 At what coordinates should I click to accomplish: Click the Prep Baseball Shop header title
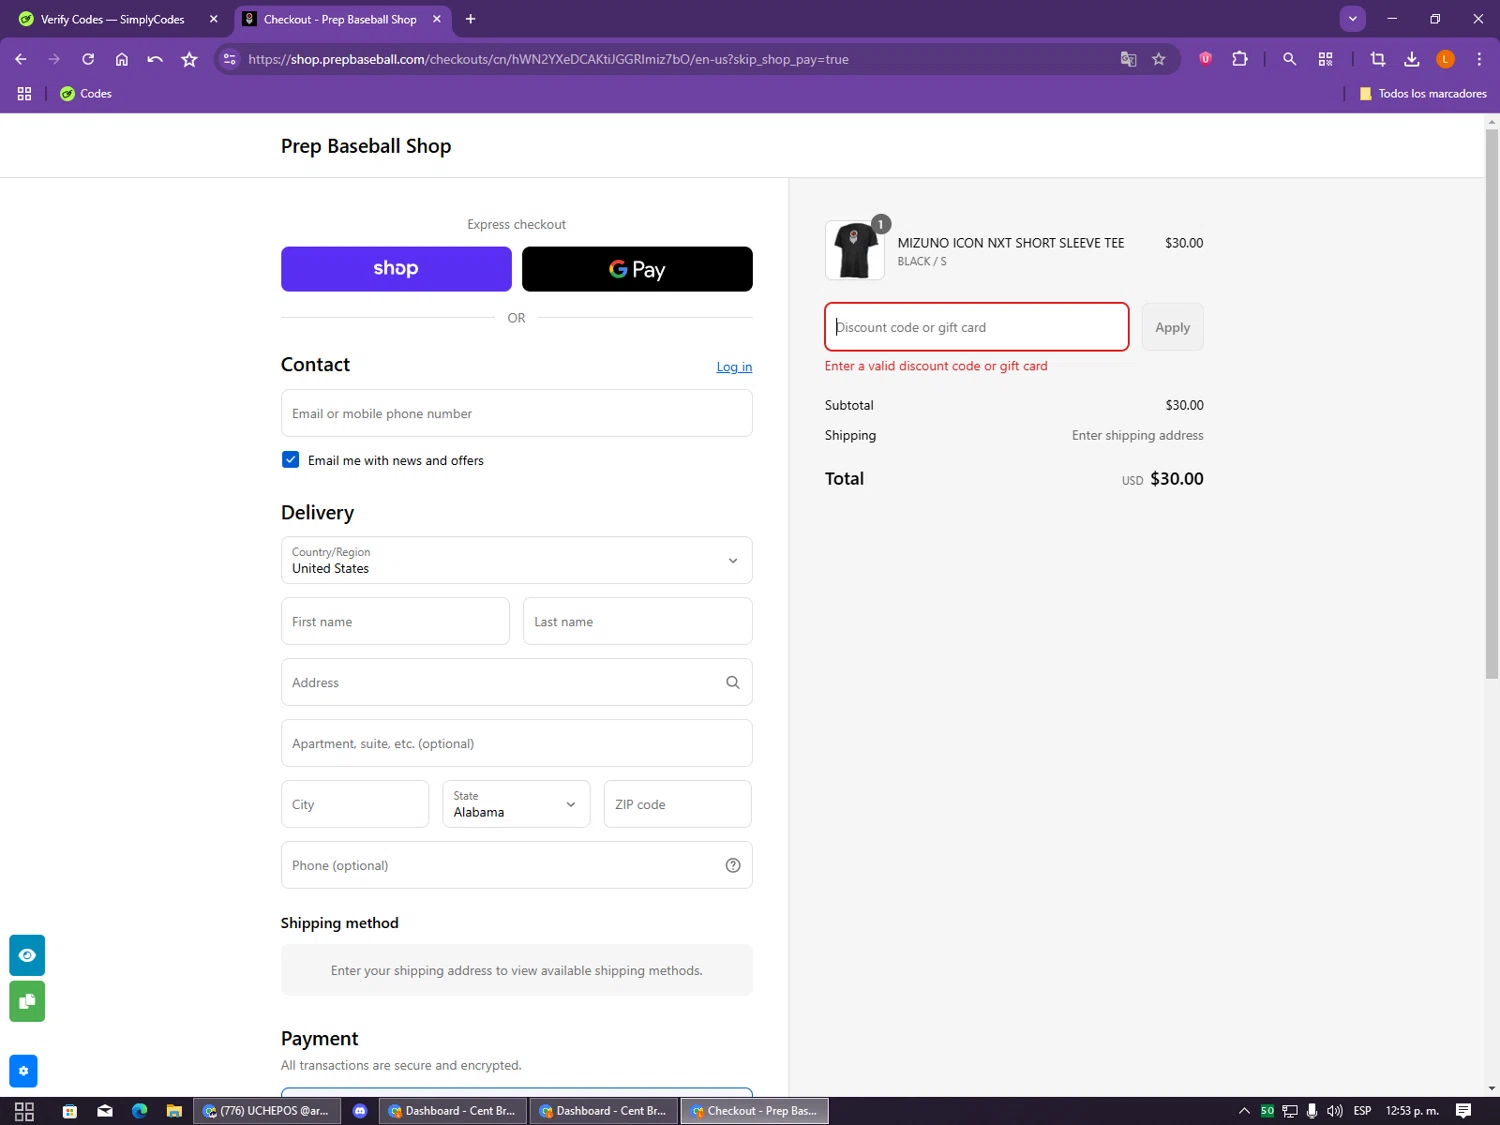coord(366,146)
